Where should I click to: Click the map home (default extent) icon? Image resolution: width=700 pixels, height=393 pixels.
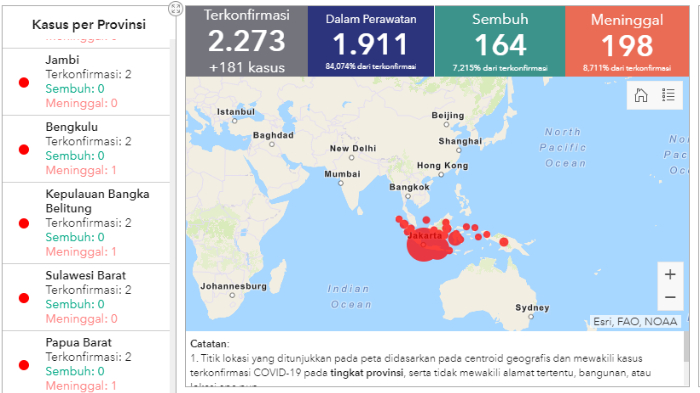(641, 95)
